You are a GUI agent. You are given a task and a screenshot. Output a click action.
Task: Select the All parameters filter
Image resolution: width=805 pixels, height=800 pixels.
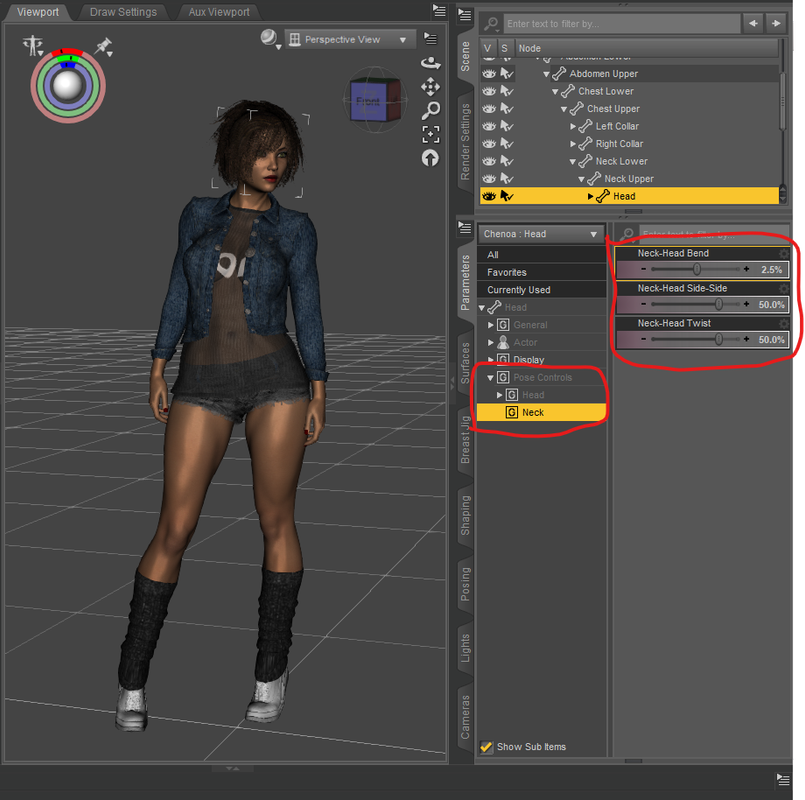click(x=542, y=255)
